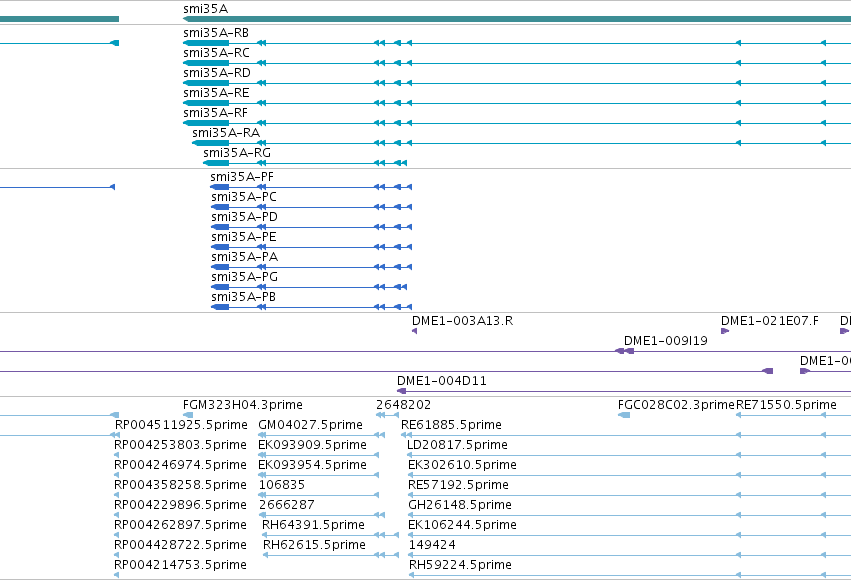The width and height of the screenshot is (851, 580).
Task: Click clone label DME1-003A13.R
Action: pos(462,321)
